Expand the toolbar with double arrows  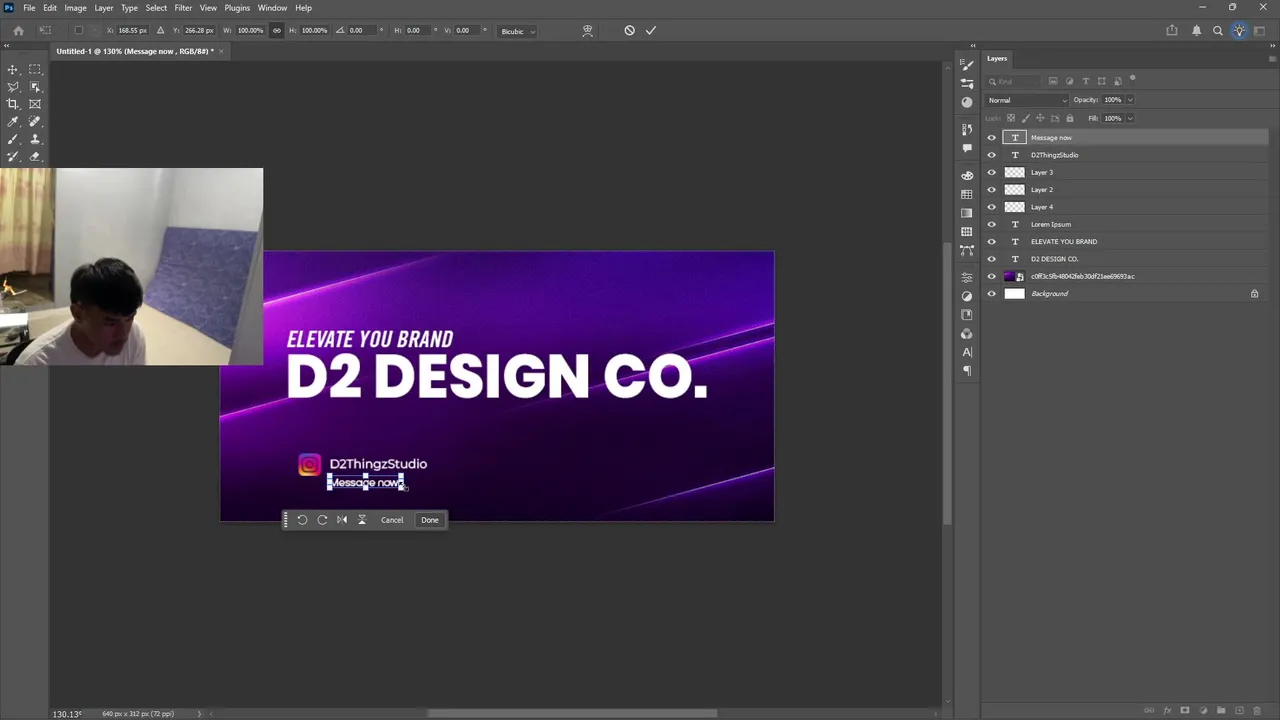coord(7,46)
